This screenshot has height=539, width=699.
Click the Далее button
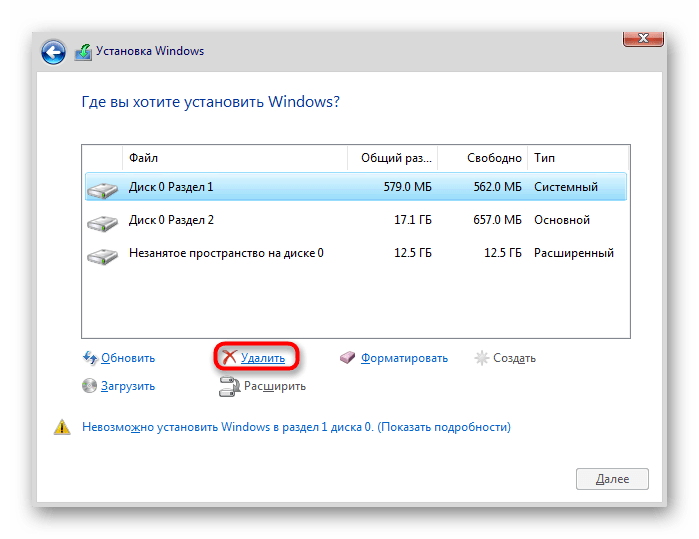612,479
